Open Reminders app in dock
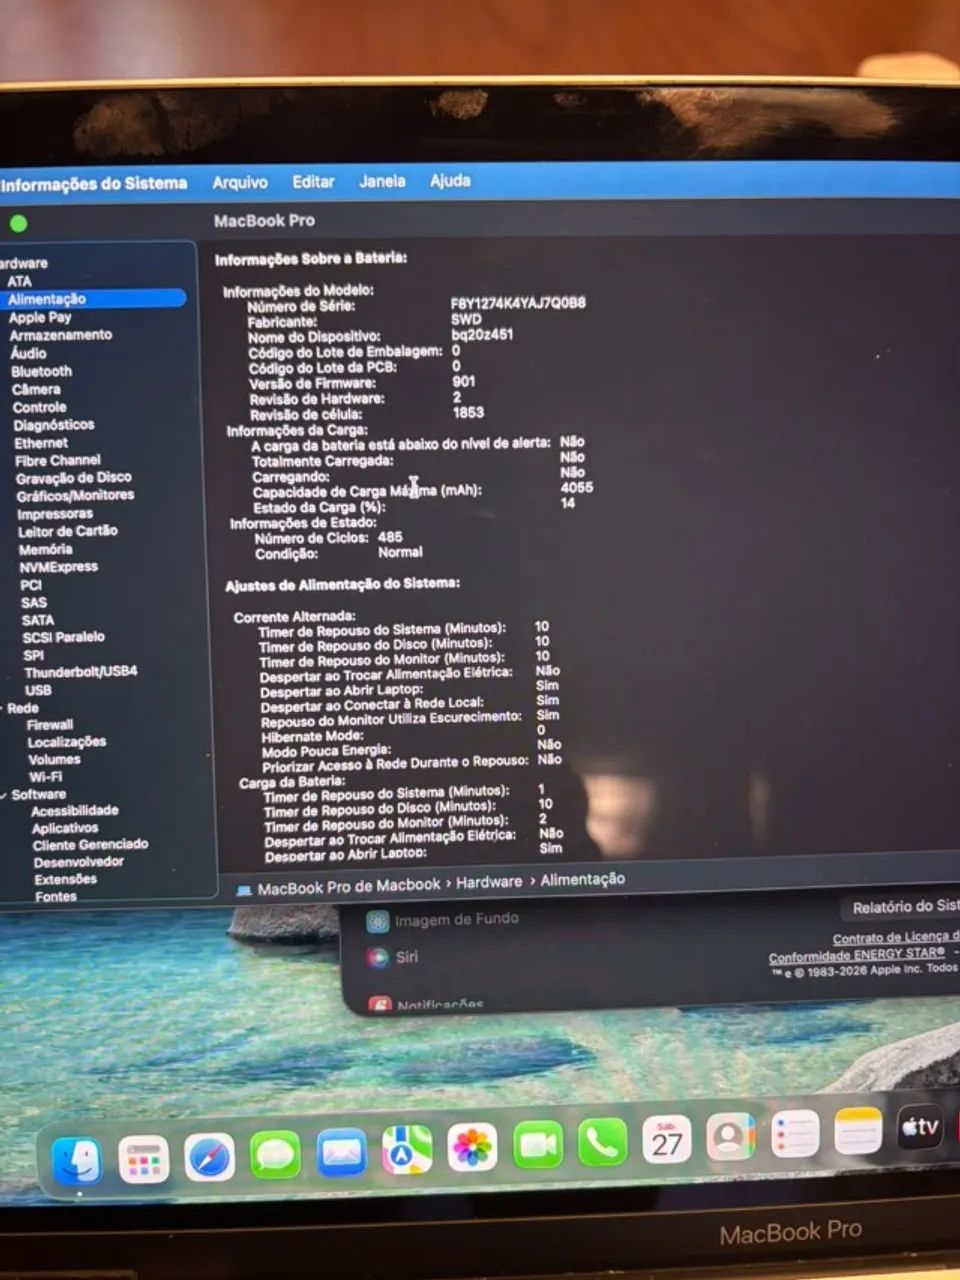The image size is (960, 1280). (795, 1134)
